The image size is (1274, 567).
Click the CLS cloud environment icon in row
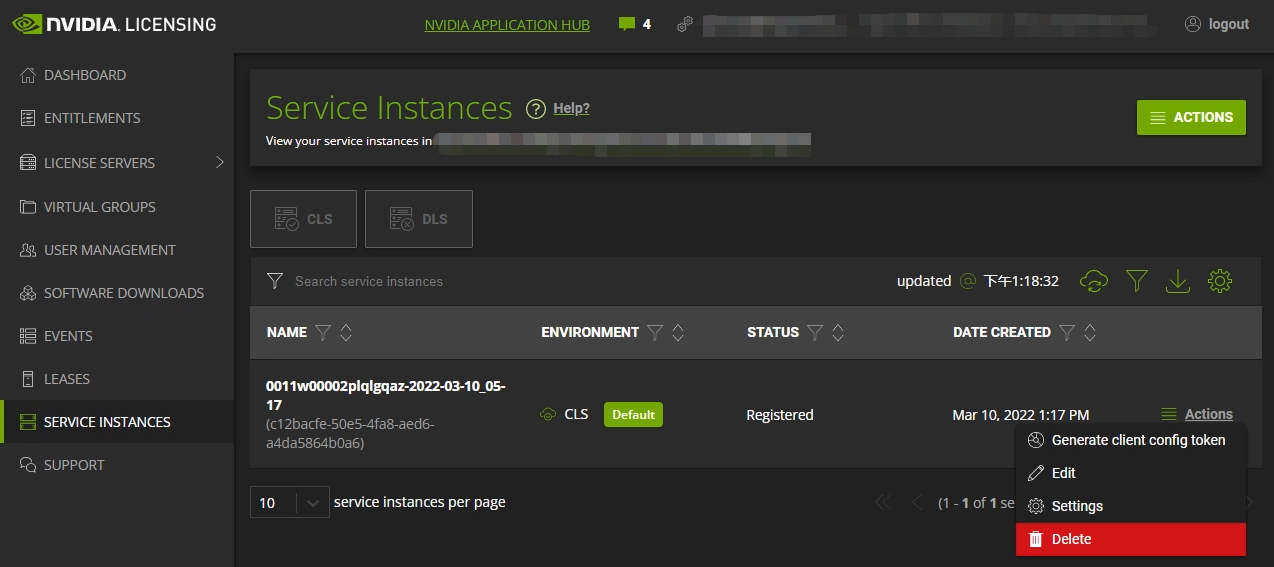[547, 414]
